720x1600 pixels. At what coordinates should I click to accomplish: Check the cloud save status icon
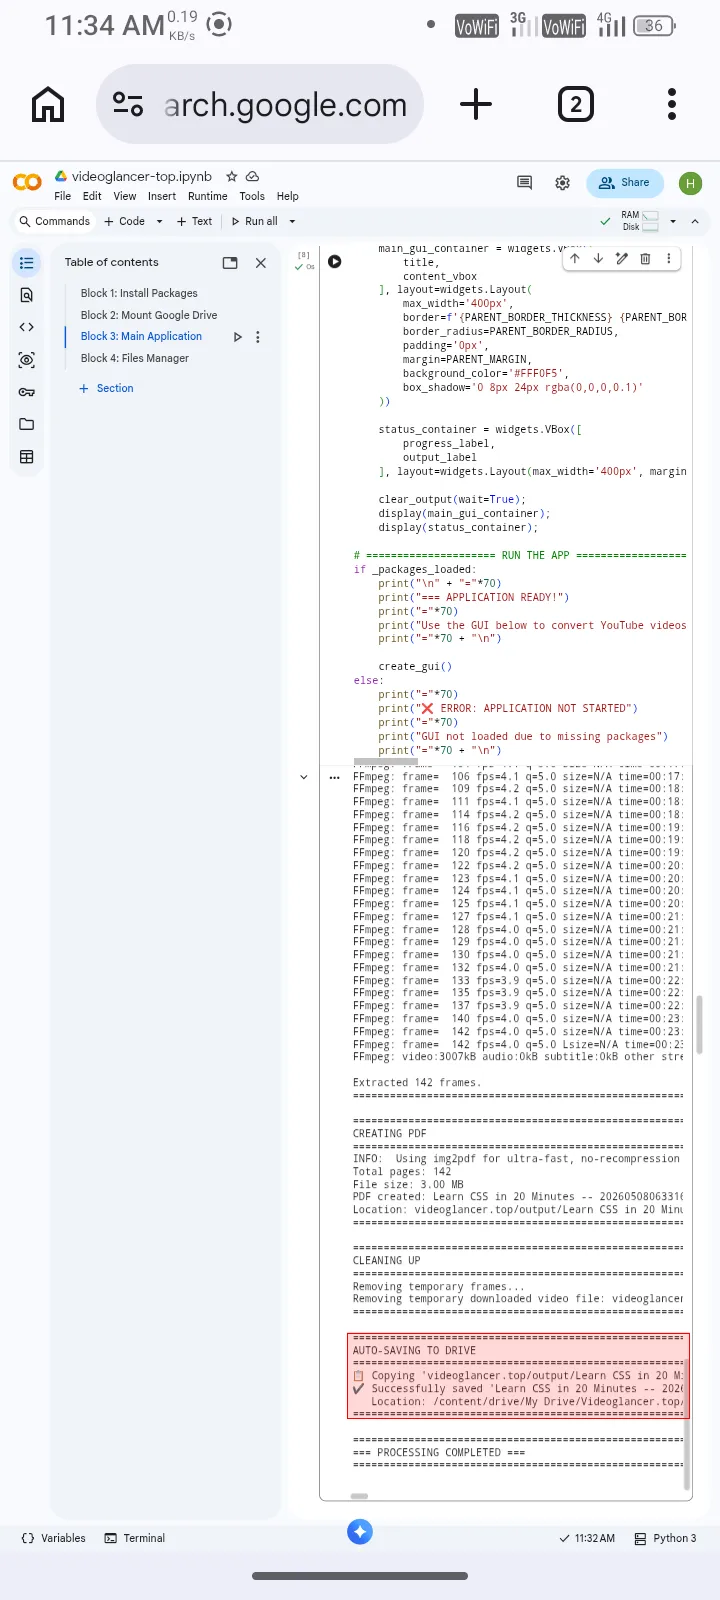[253, 176]
